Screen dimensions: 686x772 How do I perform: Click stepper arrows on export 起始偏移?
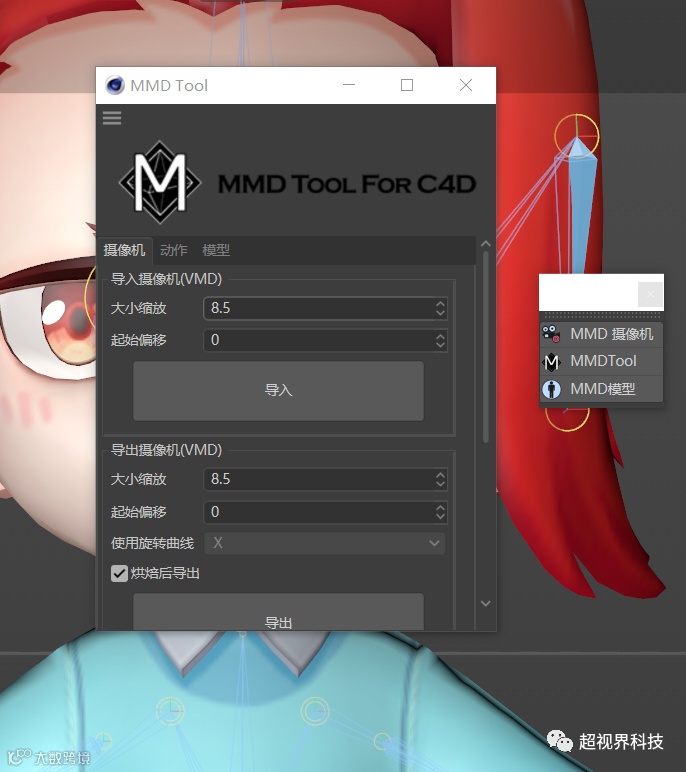pos(440,512)
